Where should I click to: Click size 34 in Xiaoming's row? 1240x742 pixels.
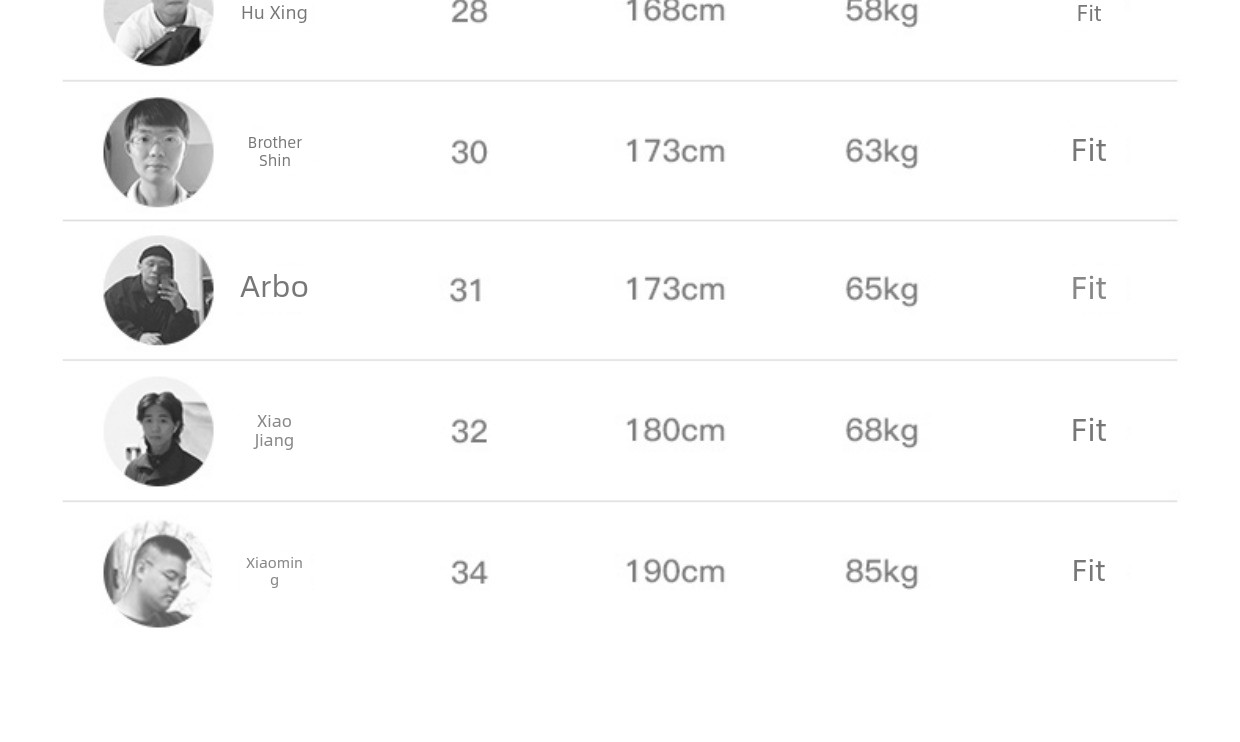[469, 572]
